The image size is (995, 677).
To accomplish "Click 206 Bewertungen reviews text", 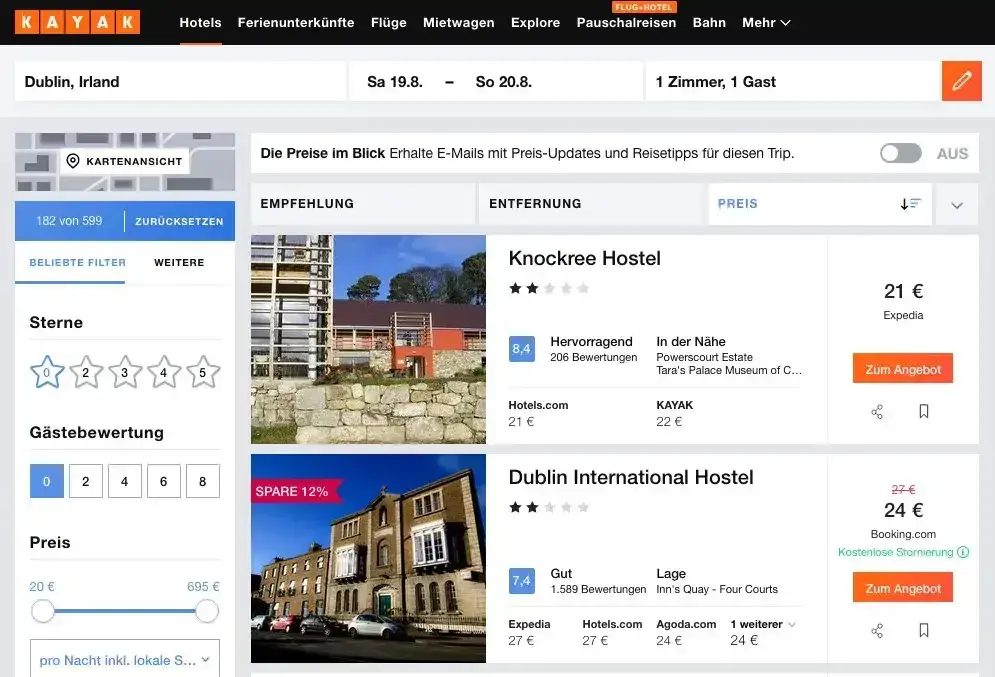I will [x=593, y=357].
